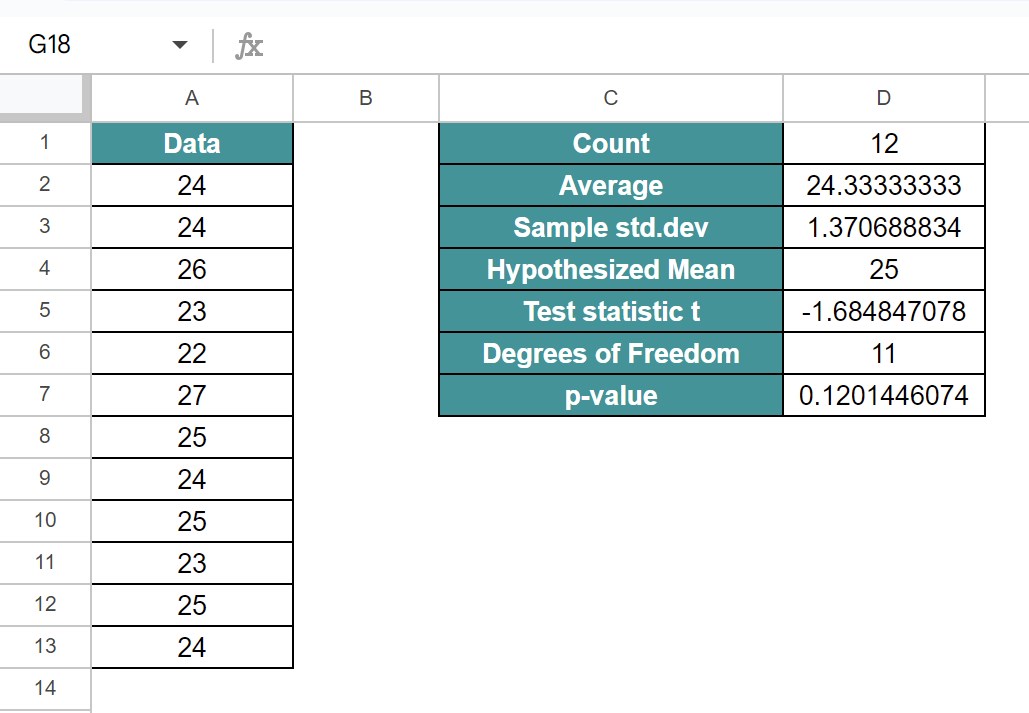Screen dimensions: 1029x713
Task: Select row 11 header
Action: 45,563
